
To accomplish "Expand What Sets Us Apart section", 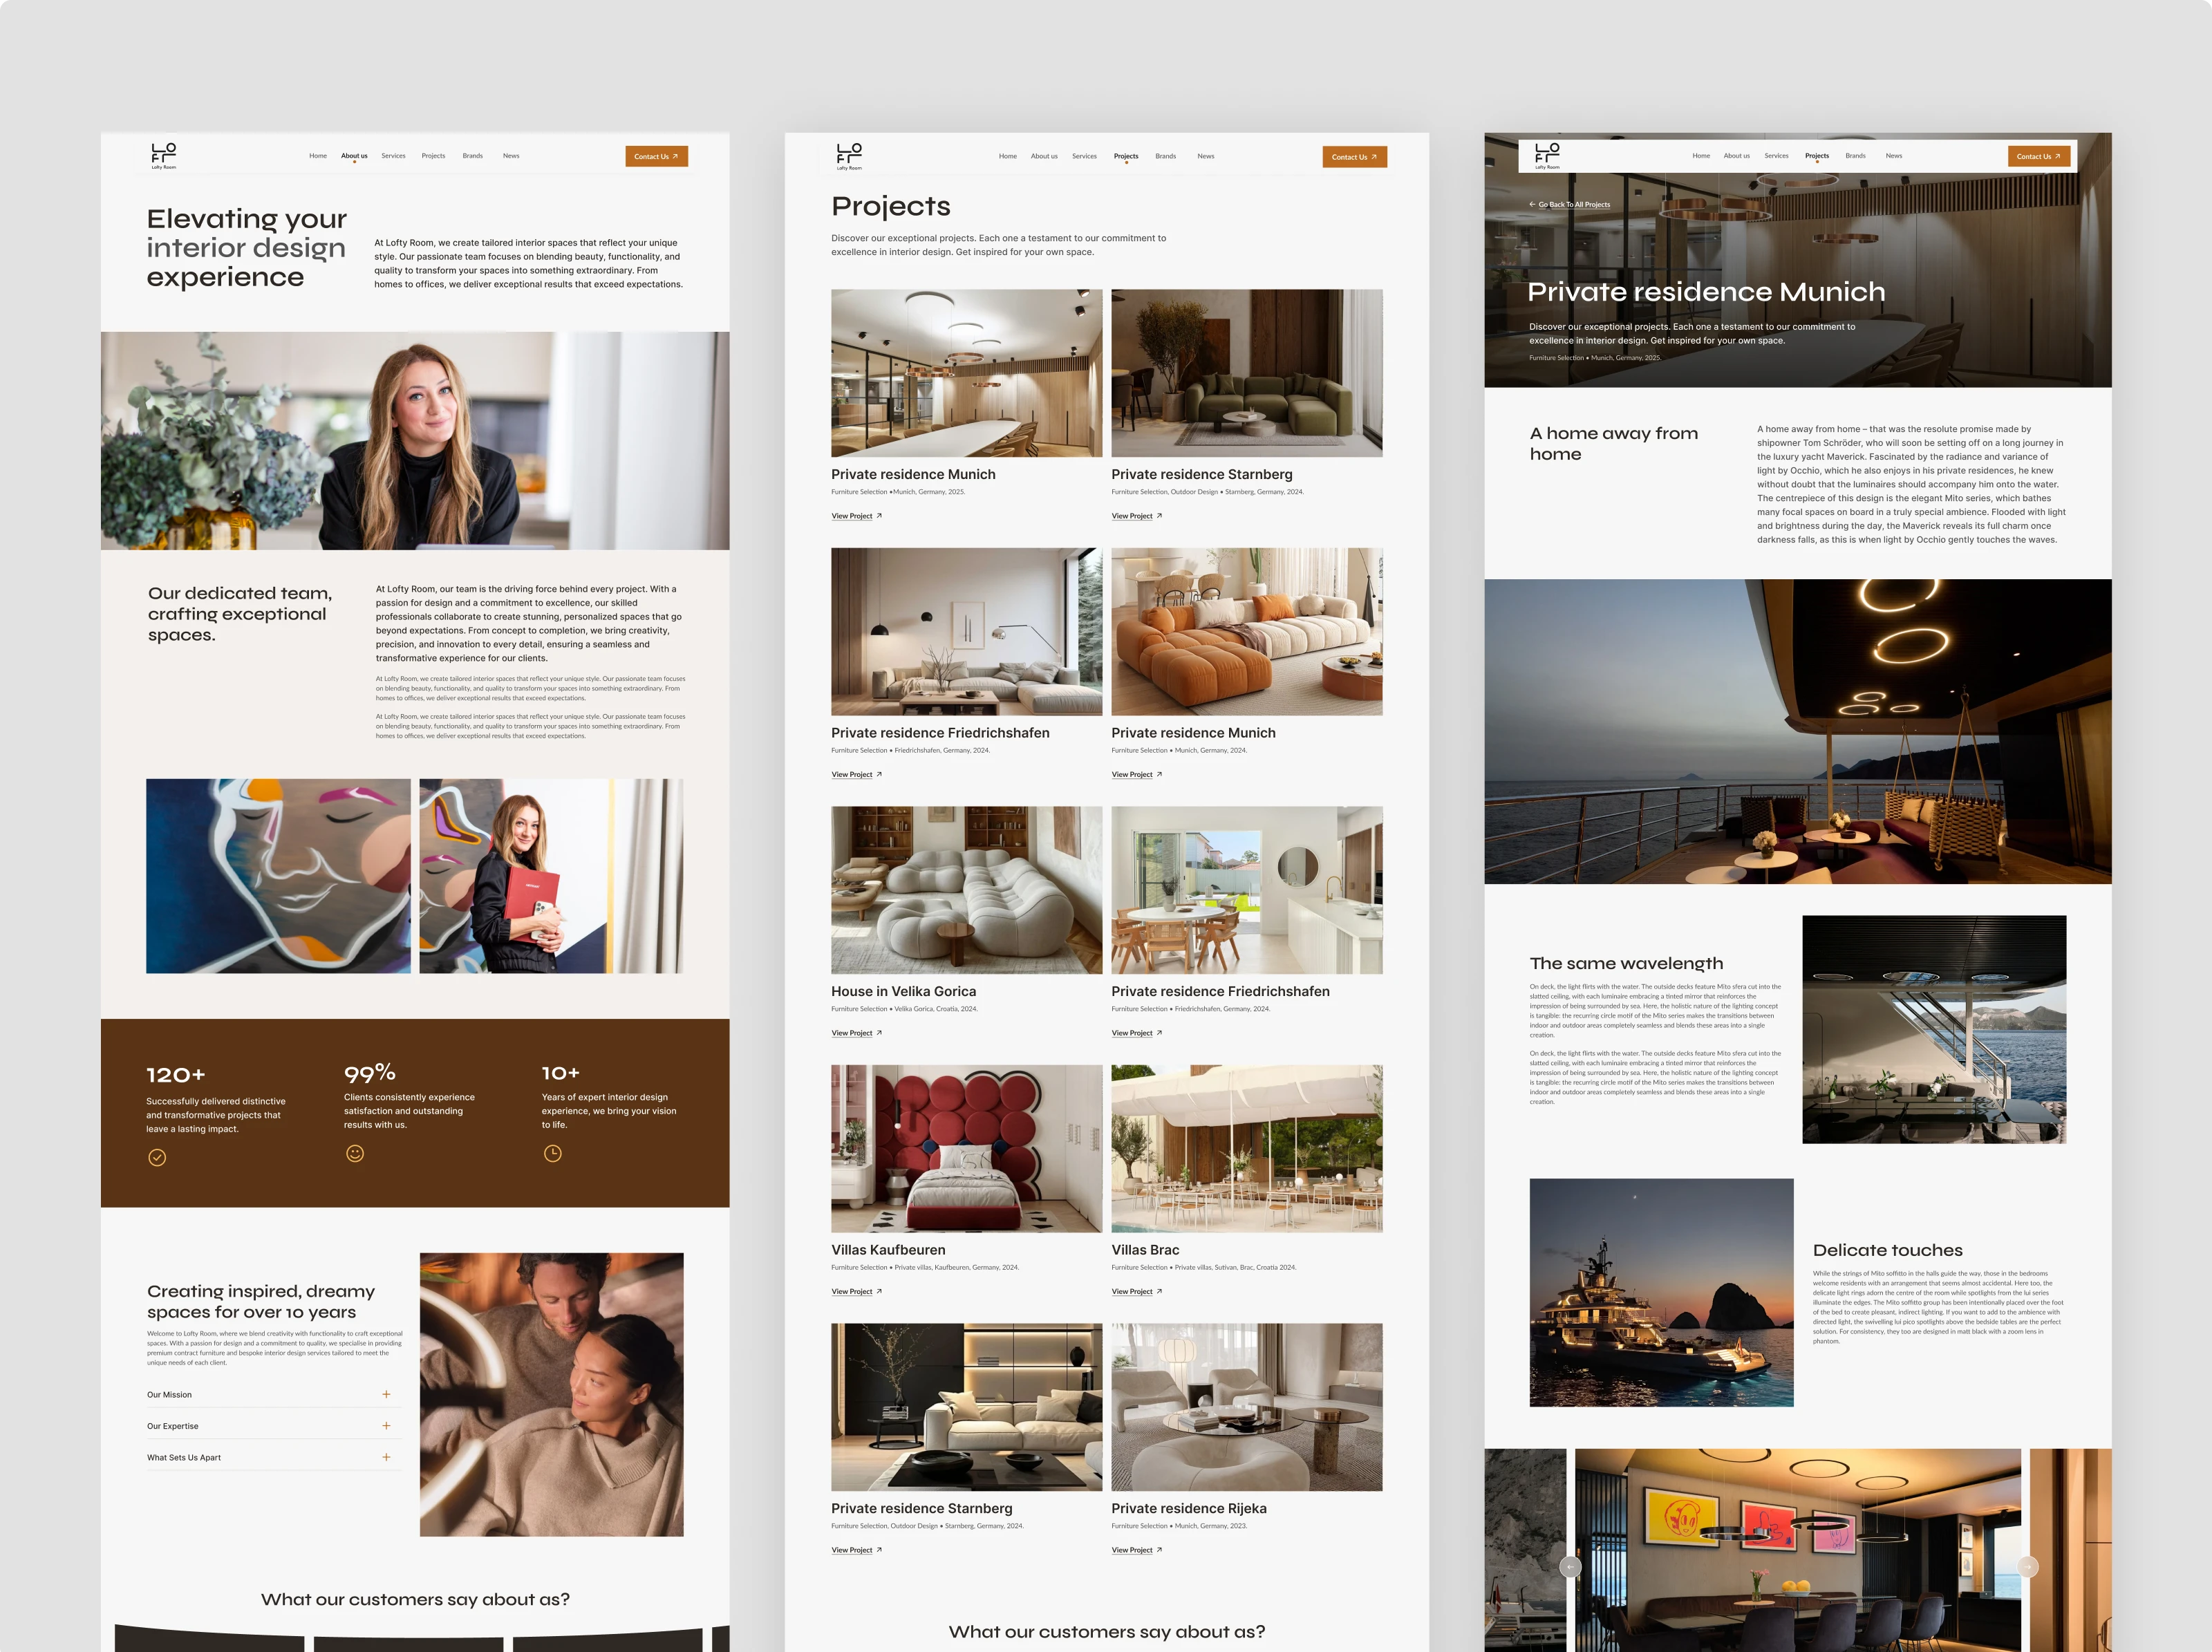I will coord(386,1457).
